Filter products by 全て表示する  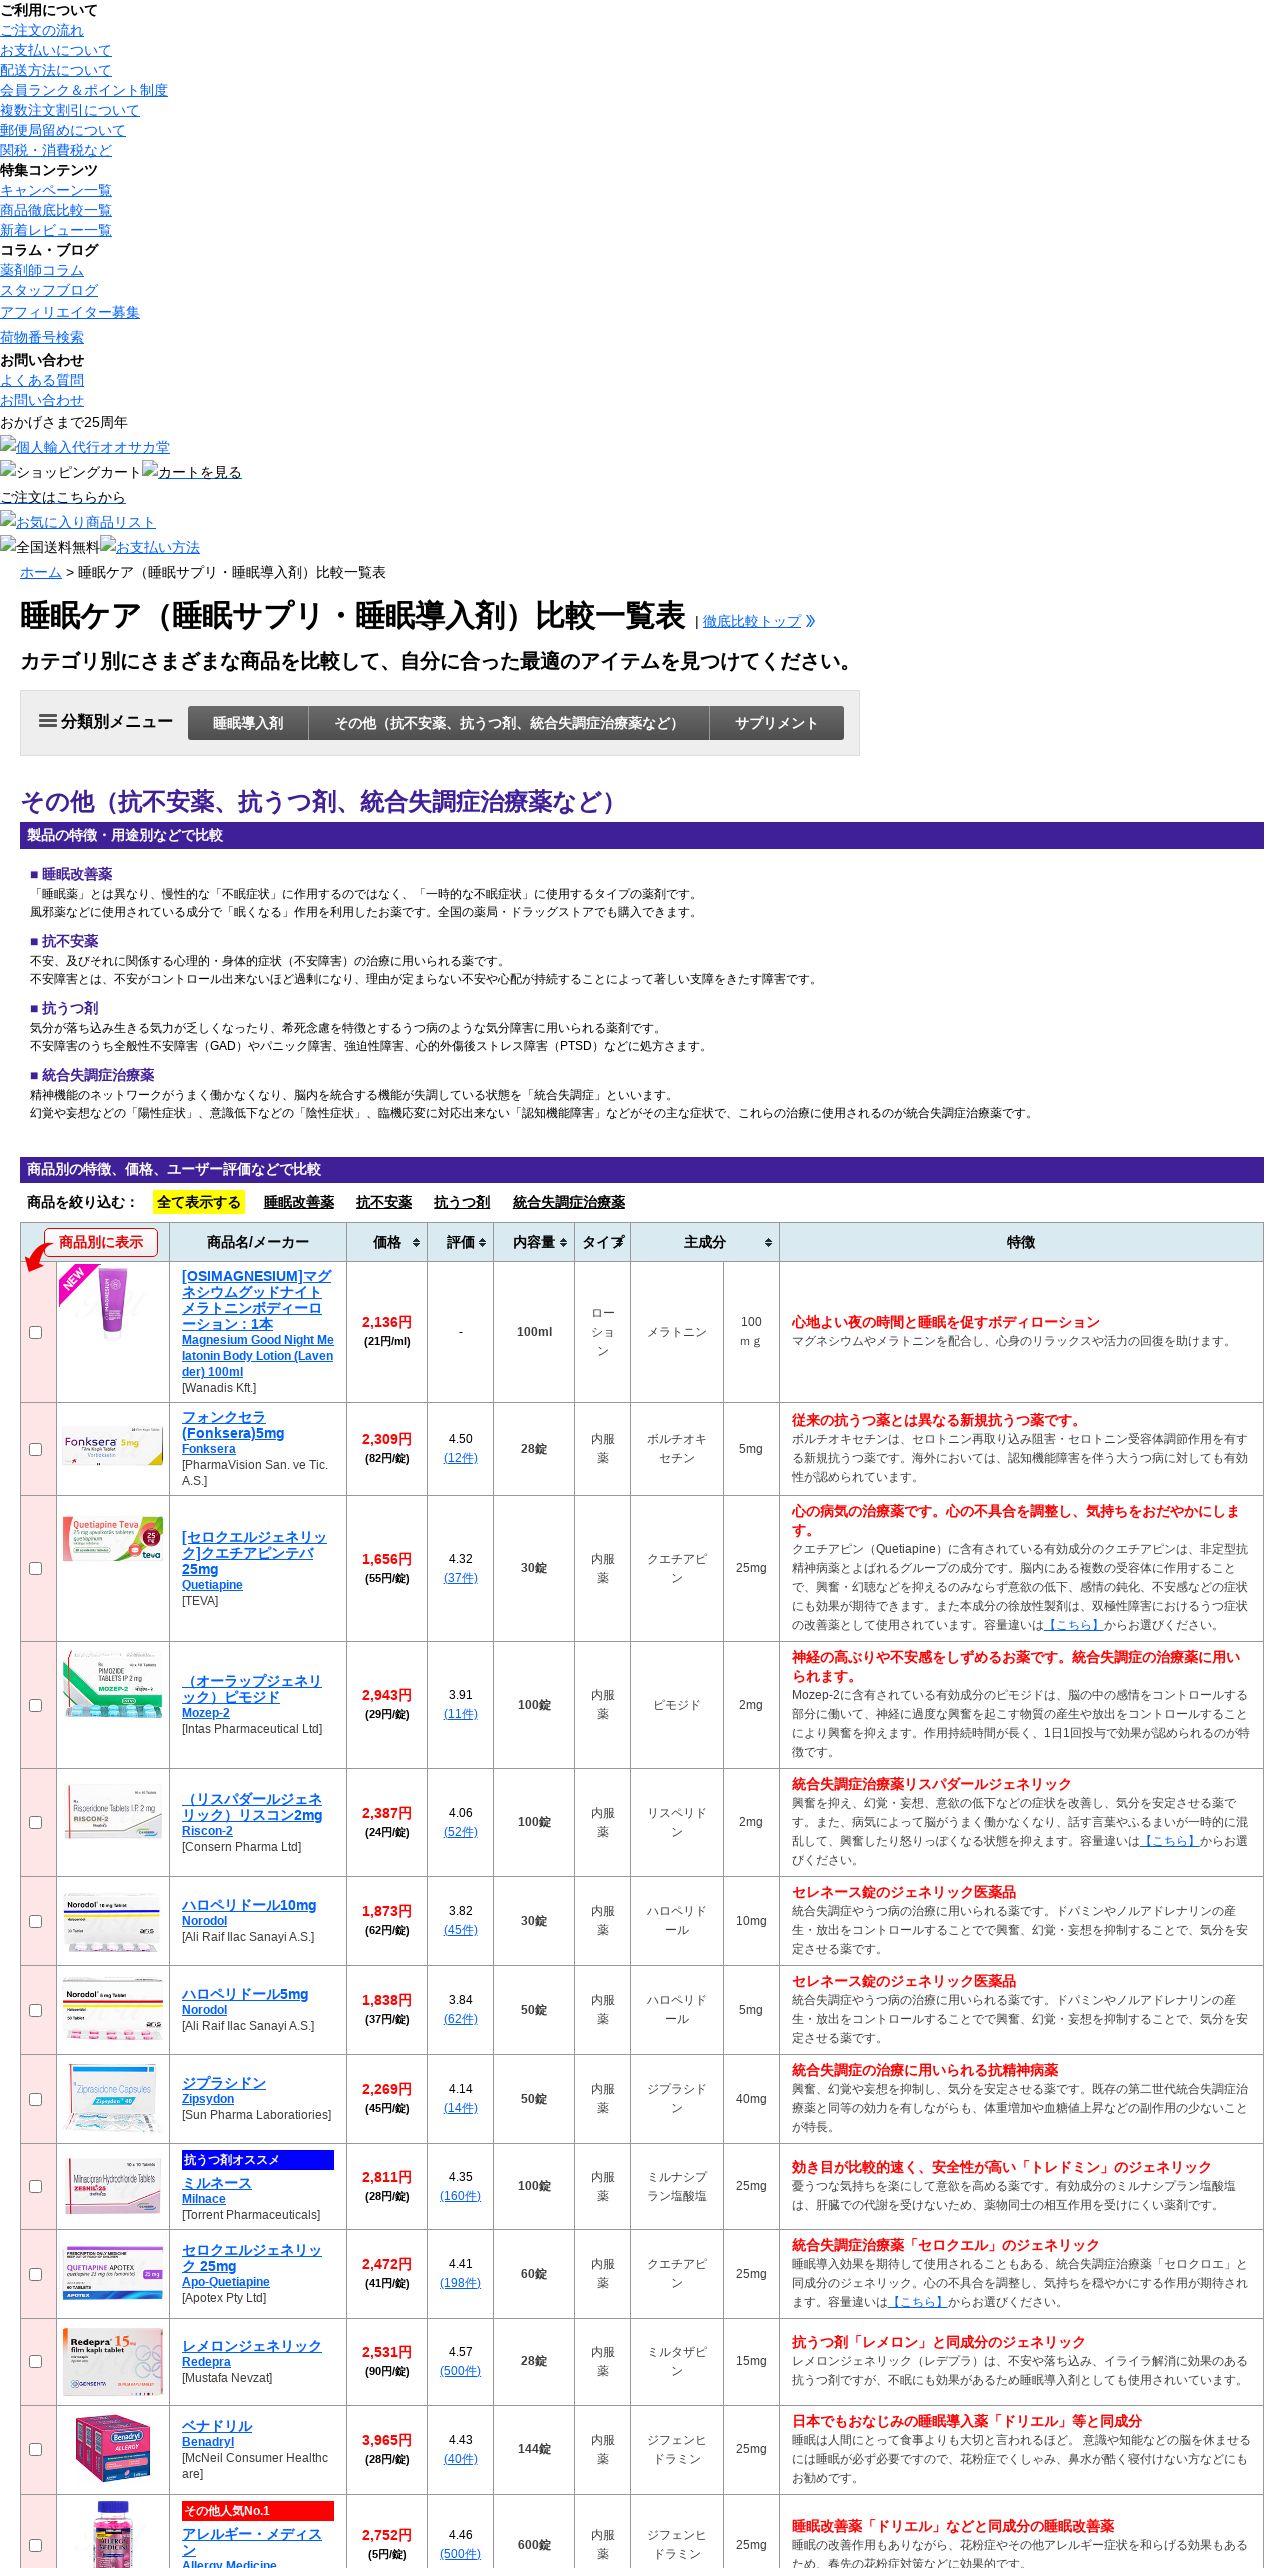point(199,1202)
